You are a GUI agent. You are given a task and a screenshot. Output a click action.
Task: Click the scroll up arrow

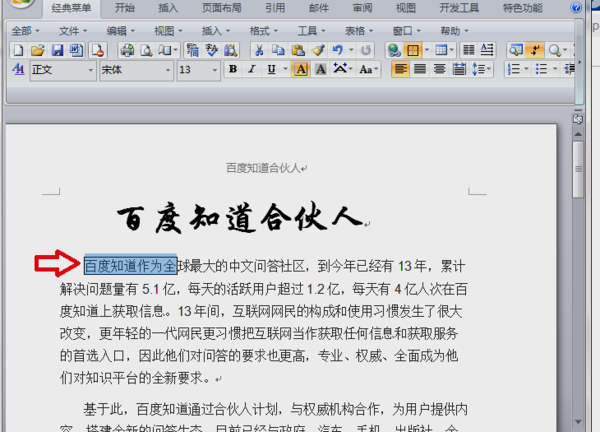(578, 134)
